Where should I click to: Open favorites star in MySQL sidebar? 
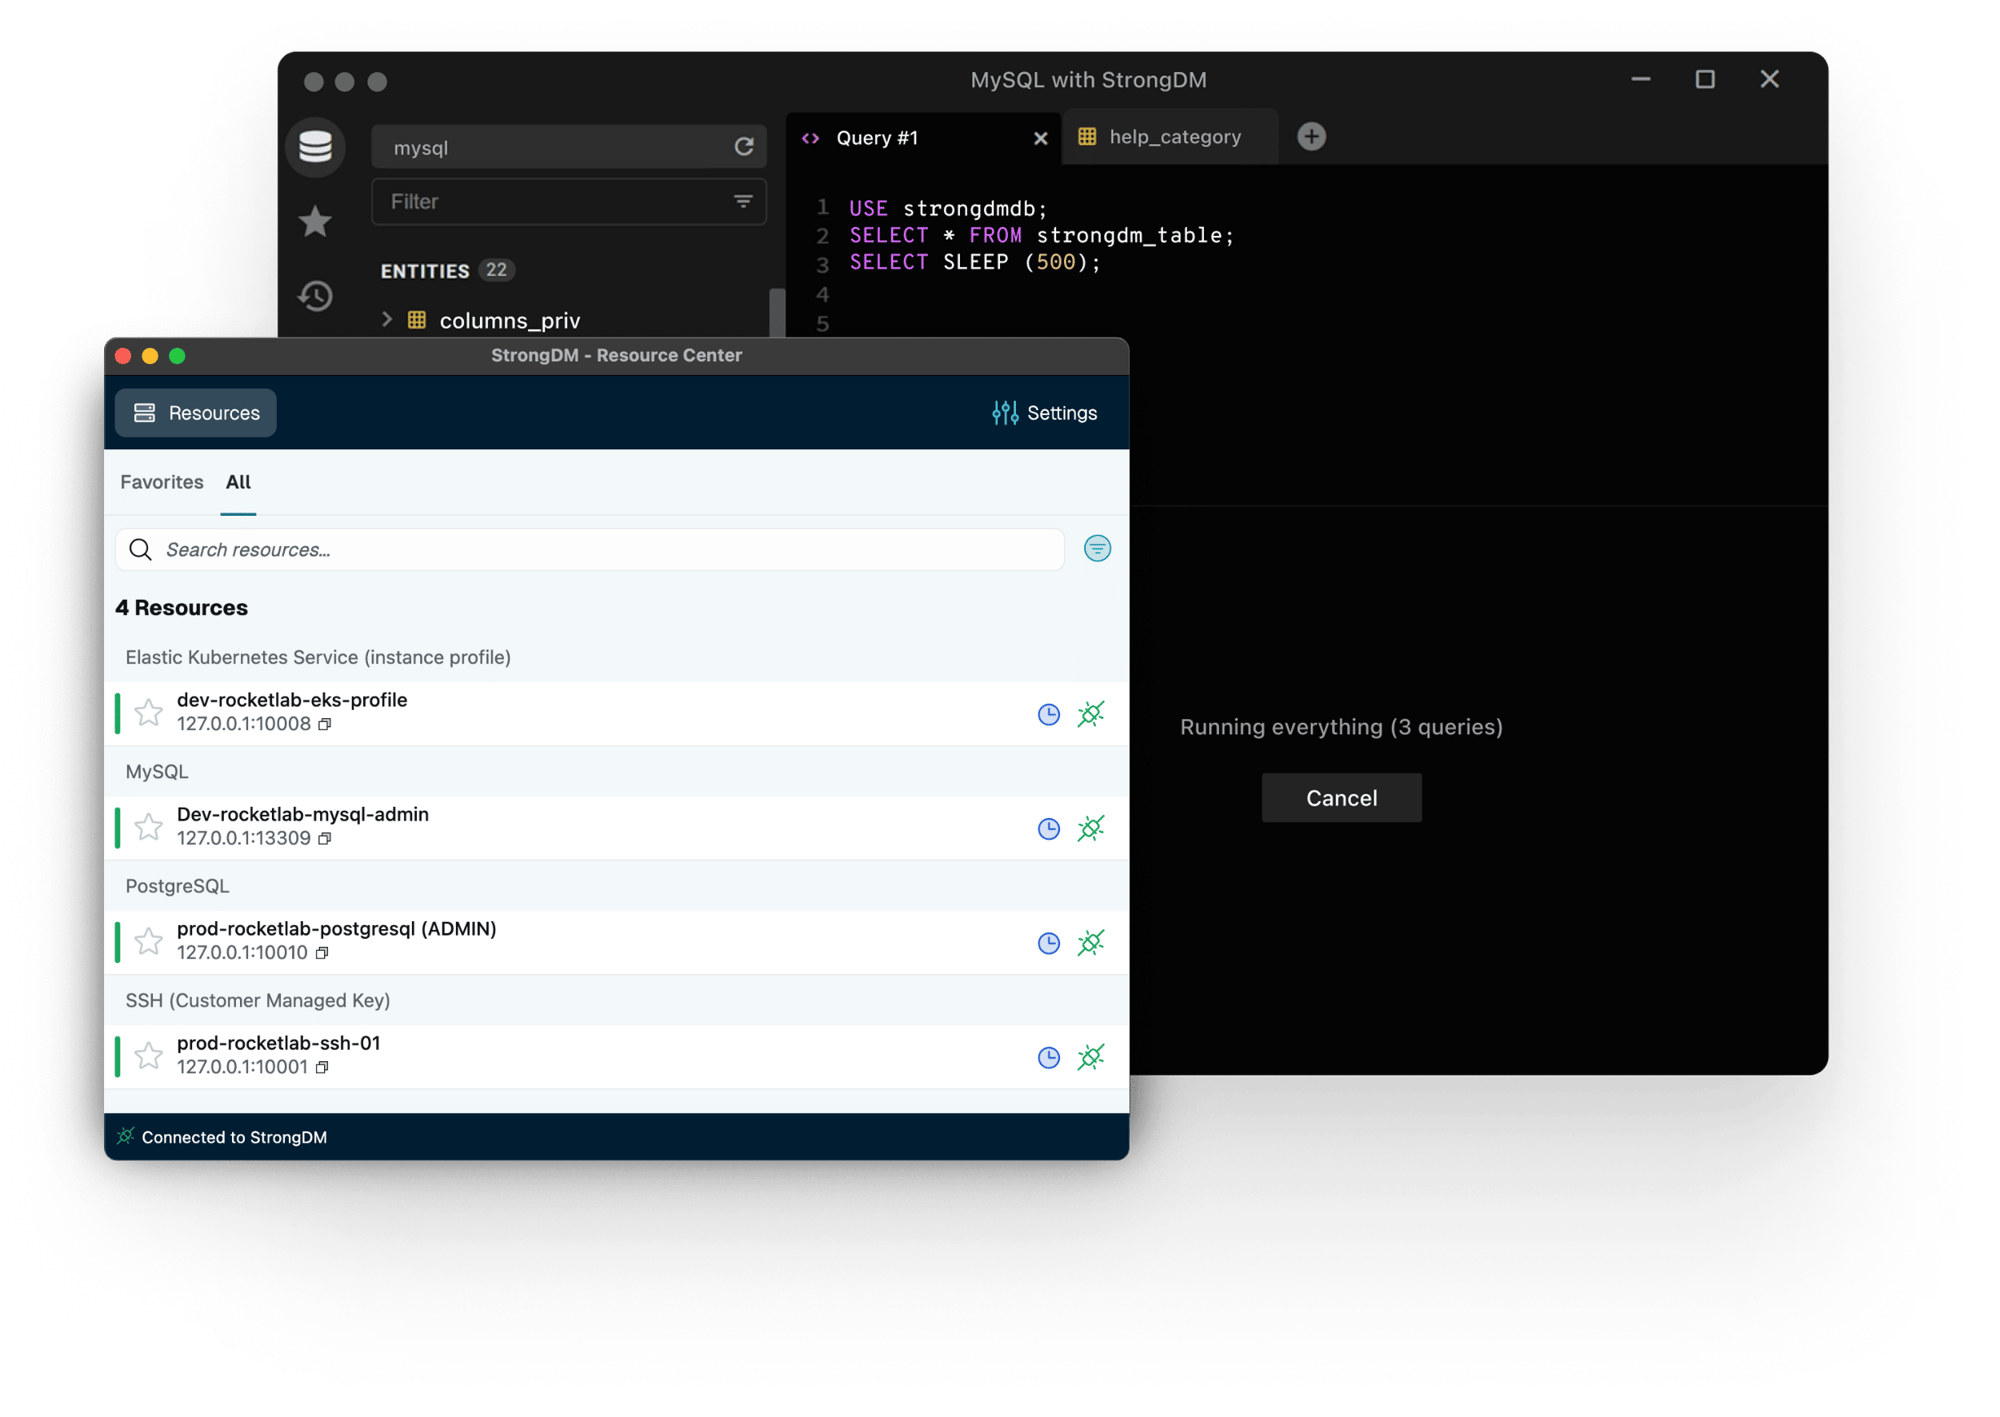click(316, 221)
